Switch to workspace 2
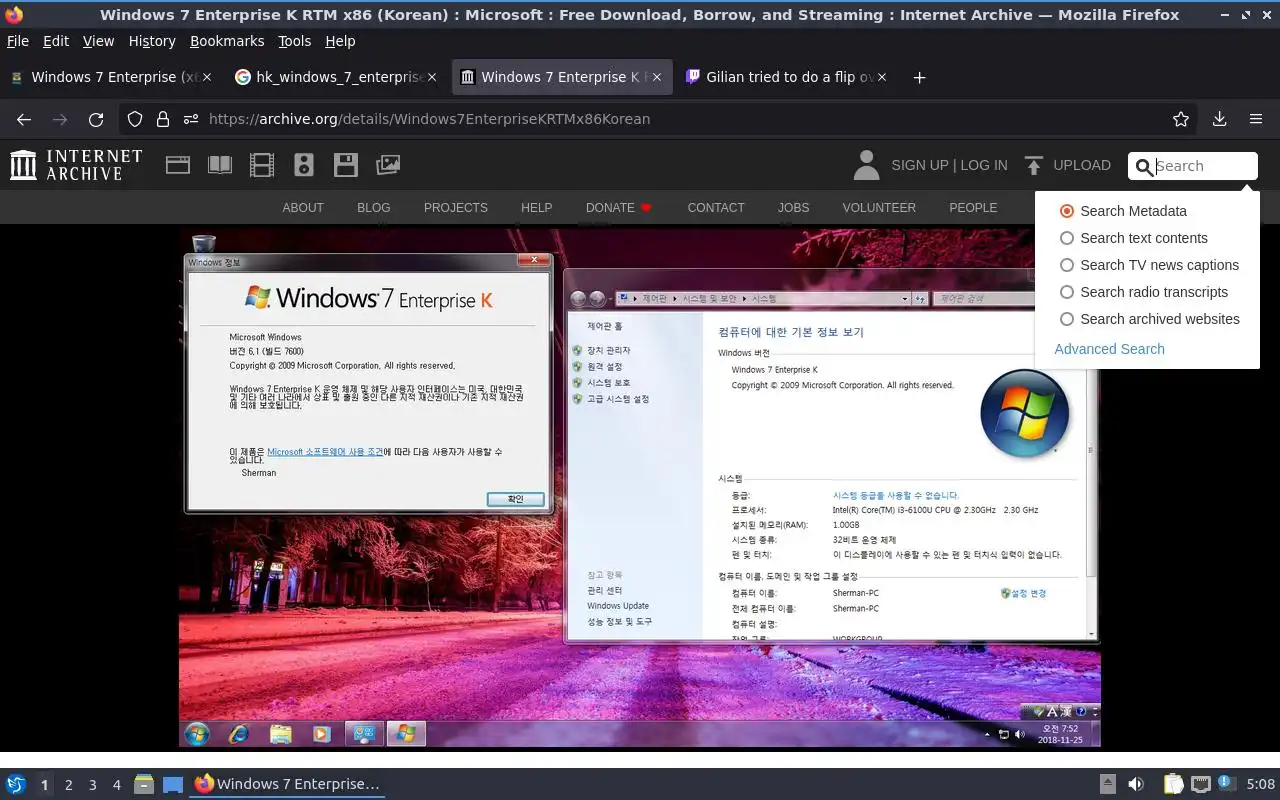Viewport: 1280px width, 800px height. point(68,785)
